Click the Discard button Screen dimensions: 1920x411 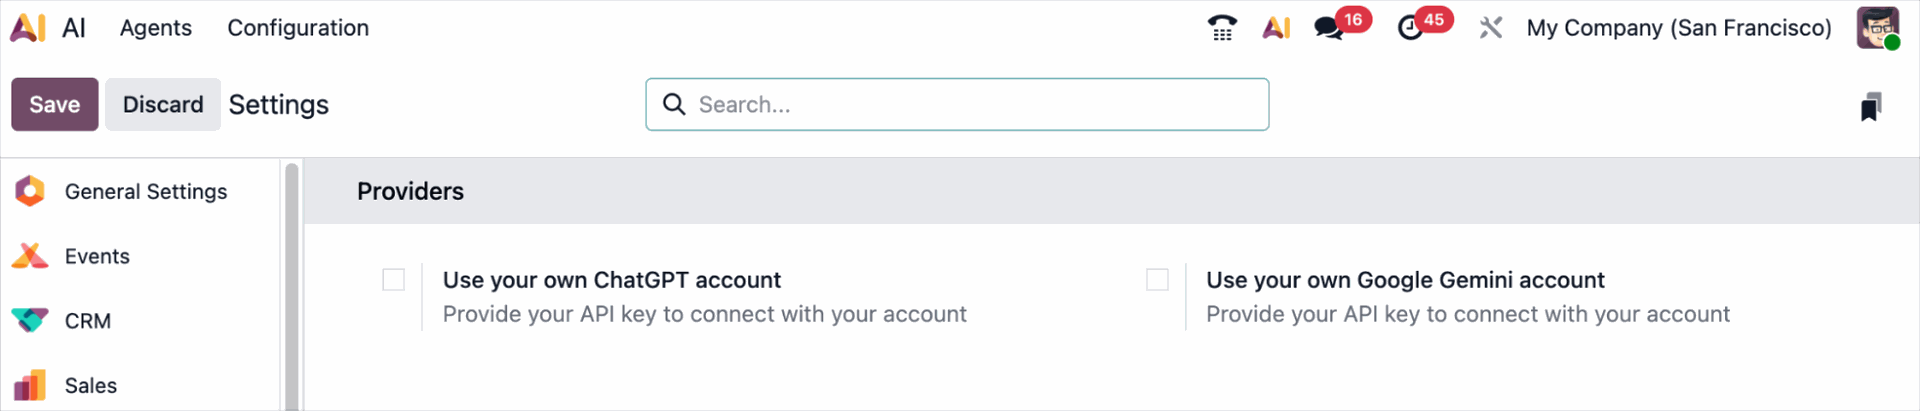pyautogui.click(x=163, y=105)
